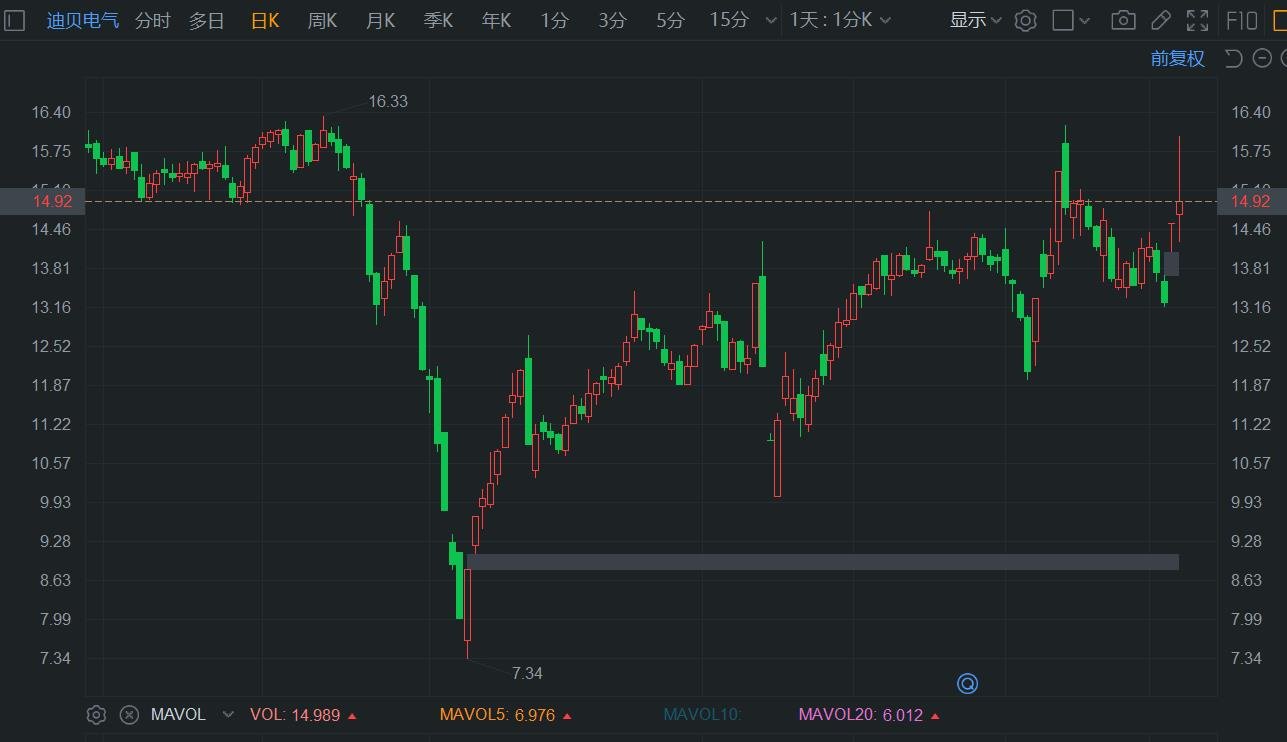
Task: Click the VOL: 14.989 value
Action: pos(303,715)
